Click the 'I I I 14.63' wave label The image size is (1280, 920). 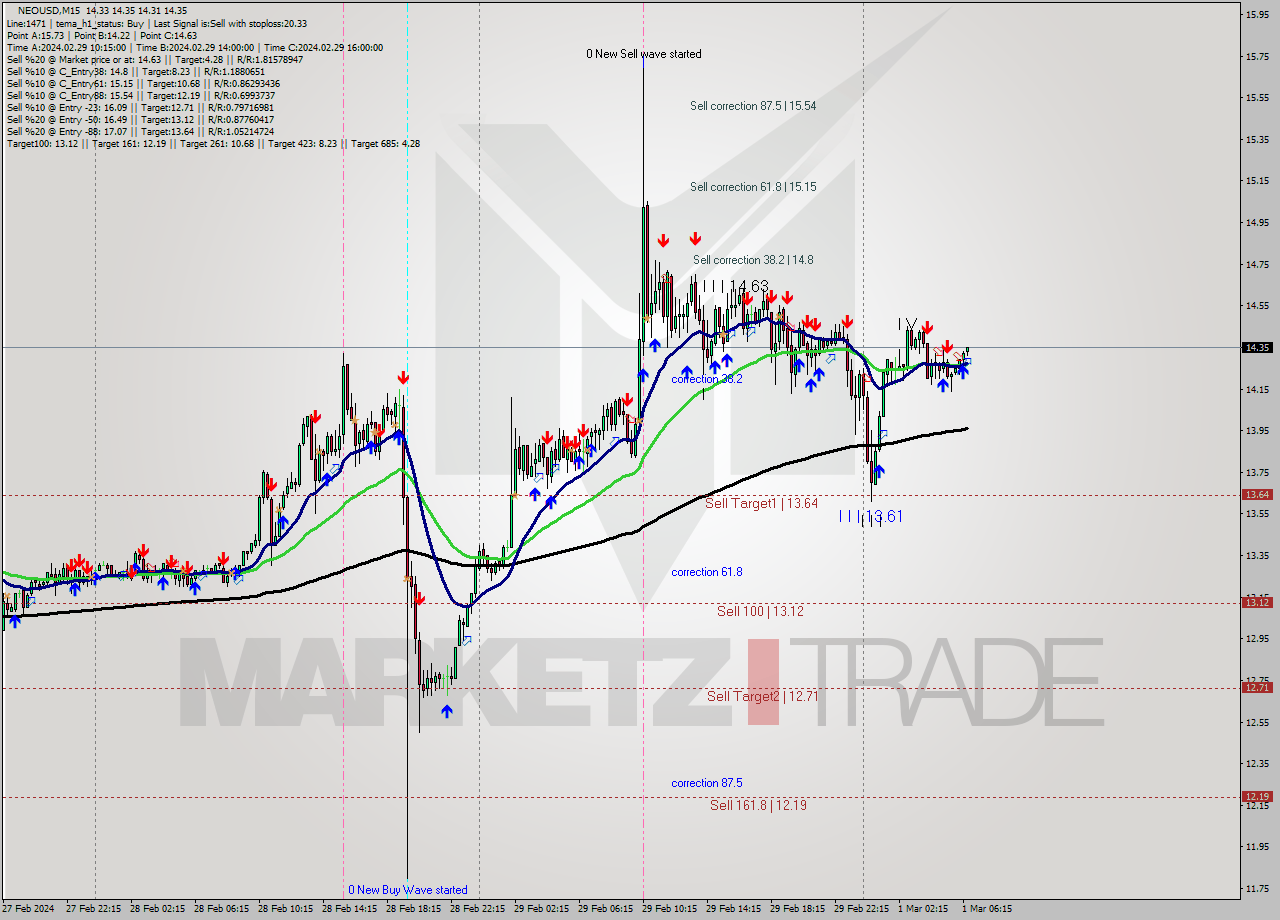[x=735, y=286]
